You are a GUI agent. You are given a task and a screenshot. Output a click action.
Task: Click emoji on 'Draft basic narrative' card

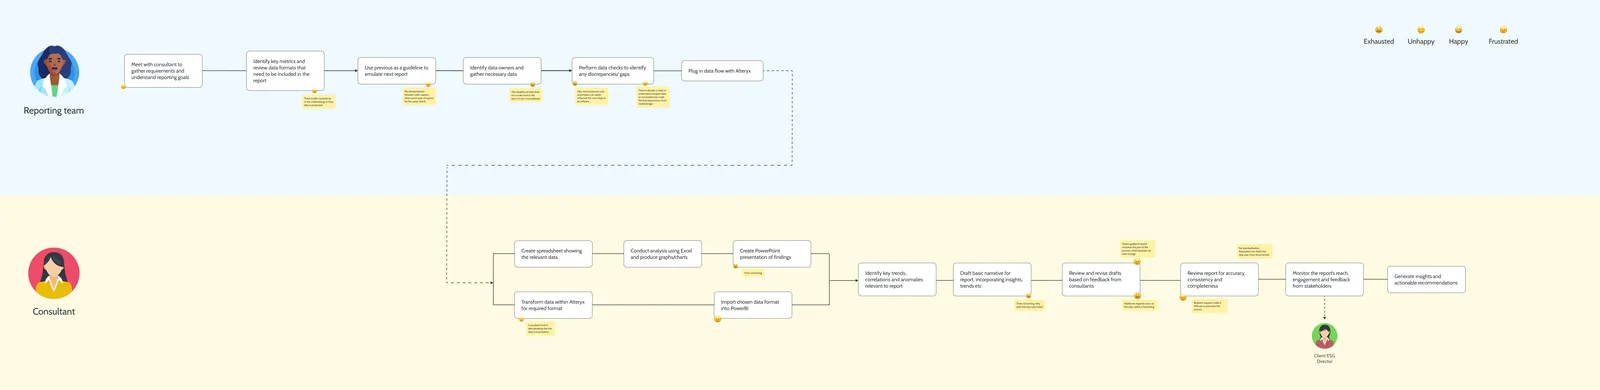click(x=1028, y=296)
